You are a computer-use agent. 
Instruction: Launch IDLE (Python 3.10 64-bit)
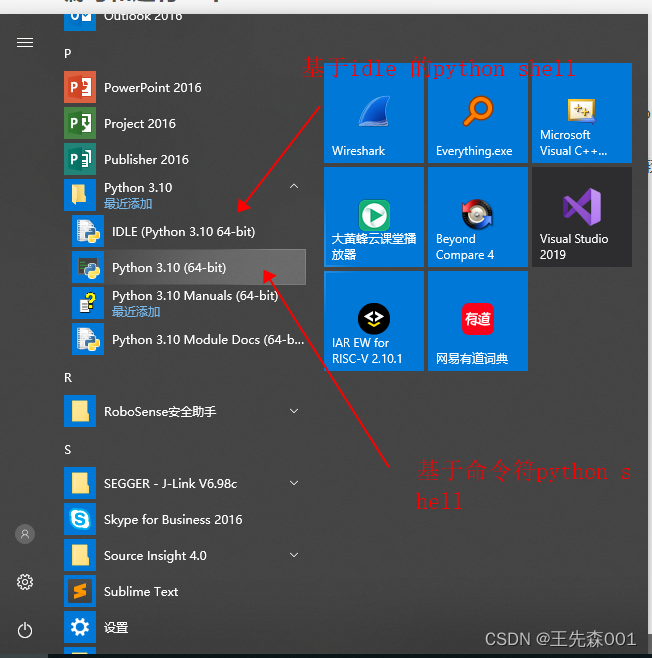[189, 231]
